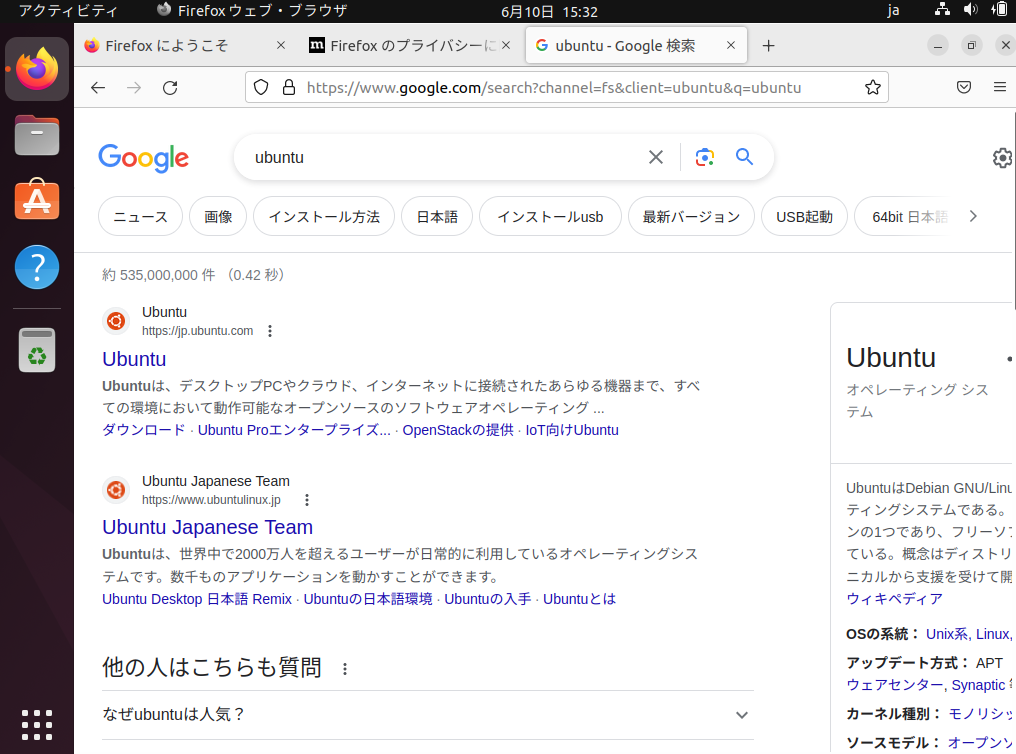1016x754 pixels.
Task: Open the Firefox ウェブ・ブラウザ app menu
Action: [x=252, y=10]
